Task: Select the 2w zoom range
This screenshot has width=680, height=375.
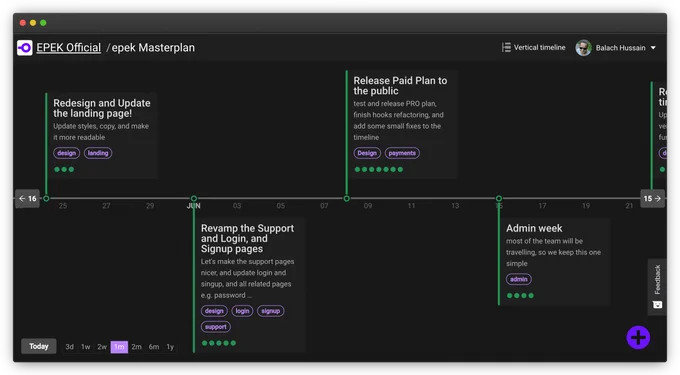Action: [x=102, y=347]
